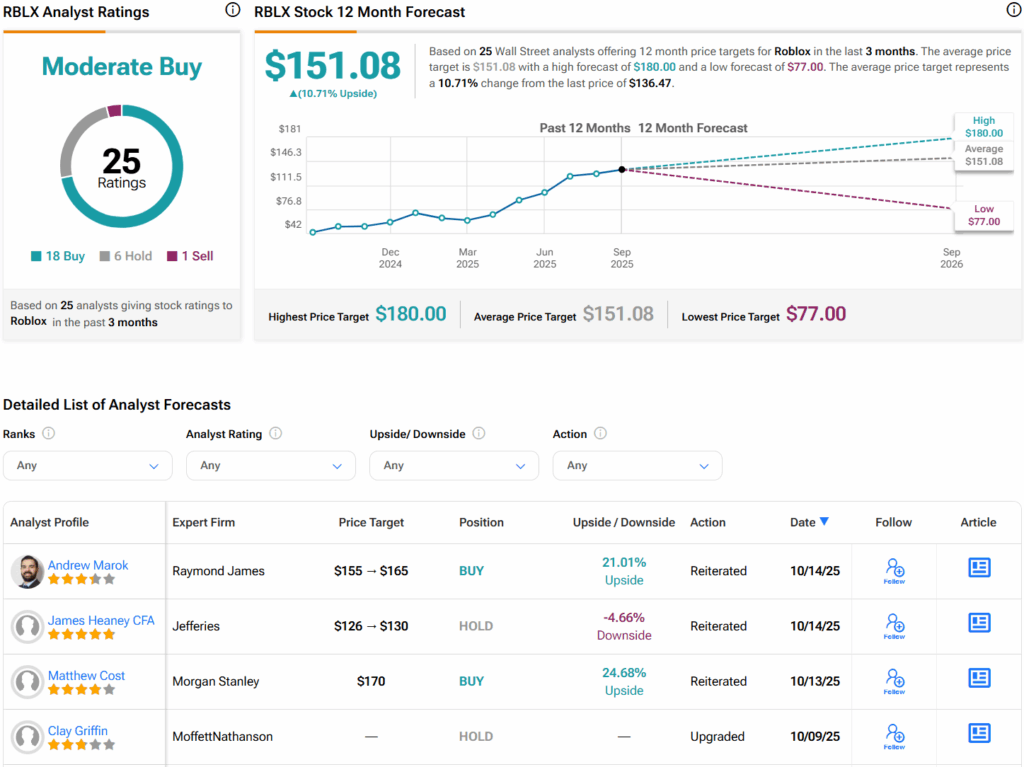Click info icon beside RBLX Analyst Ratings
The height and width of the screenshot is (767, 1024).
[x=233, y=11]
